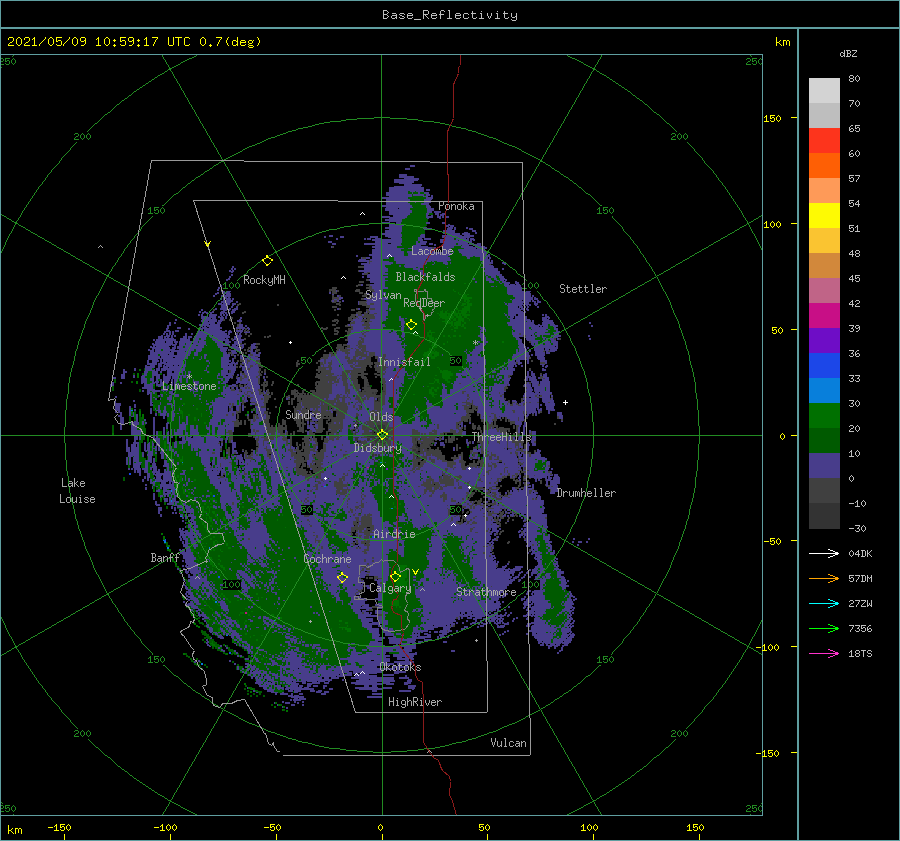Click the Lake Louise label
This screenshot has width=900, height=841.
pyautogui.click(x=77, y=491)
